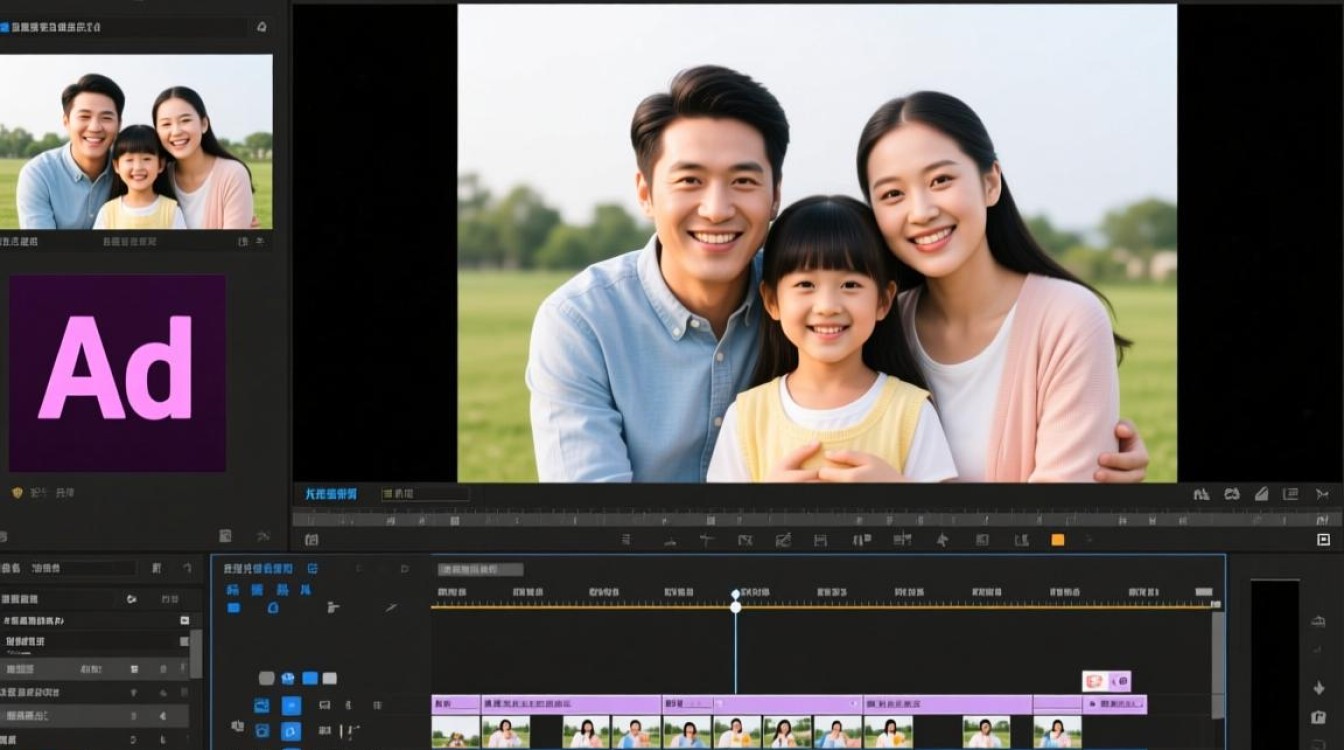Click the input field beside the blue monitor tab

pyautogui.click(x=425, y=494)
